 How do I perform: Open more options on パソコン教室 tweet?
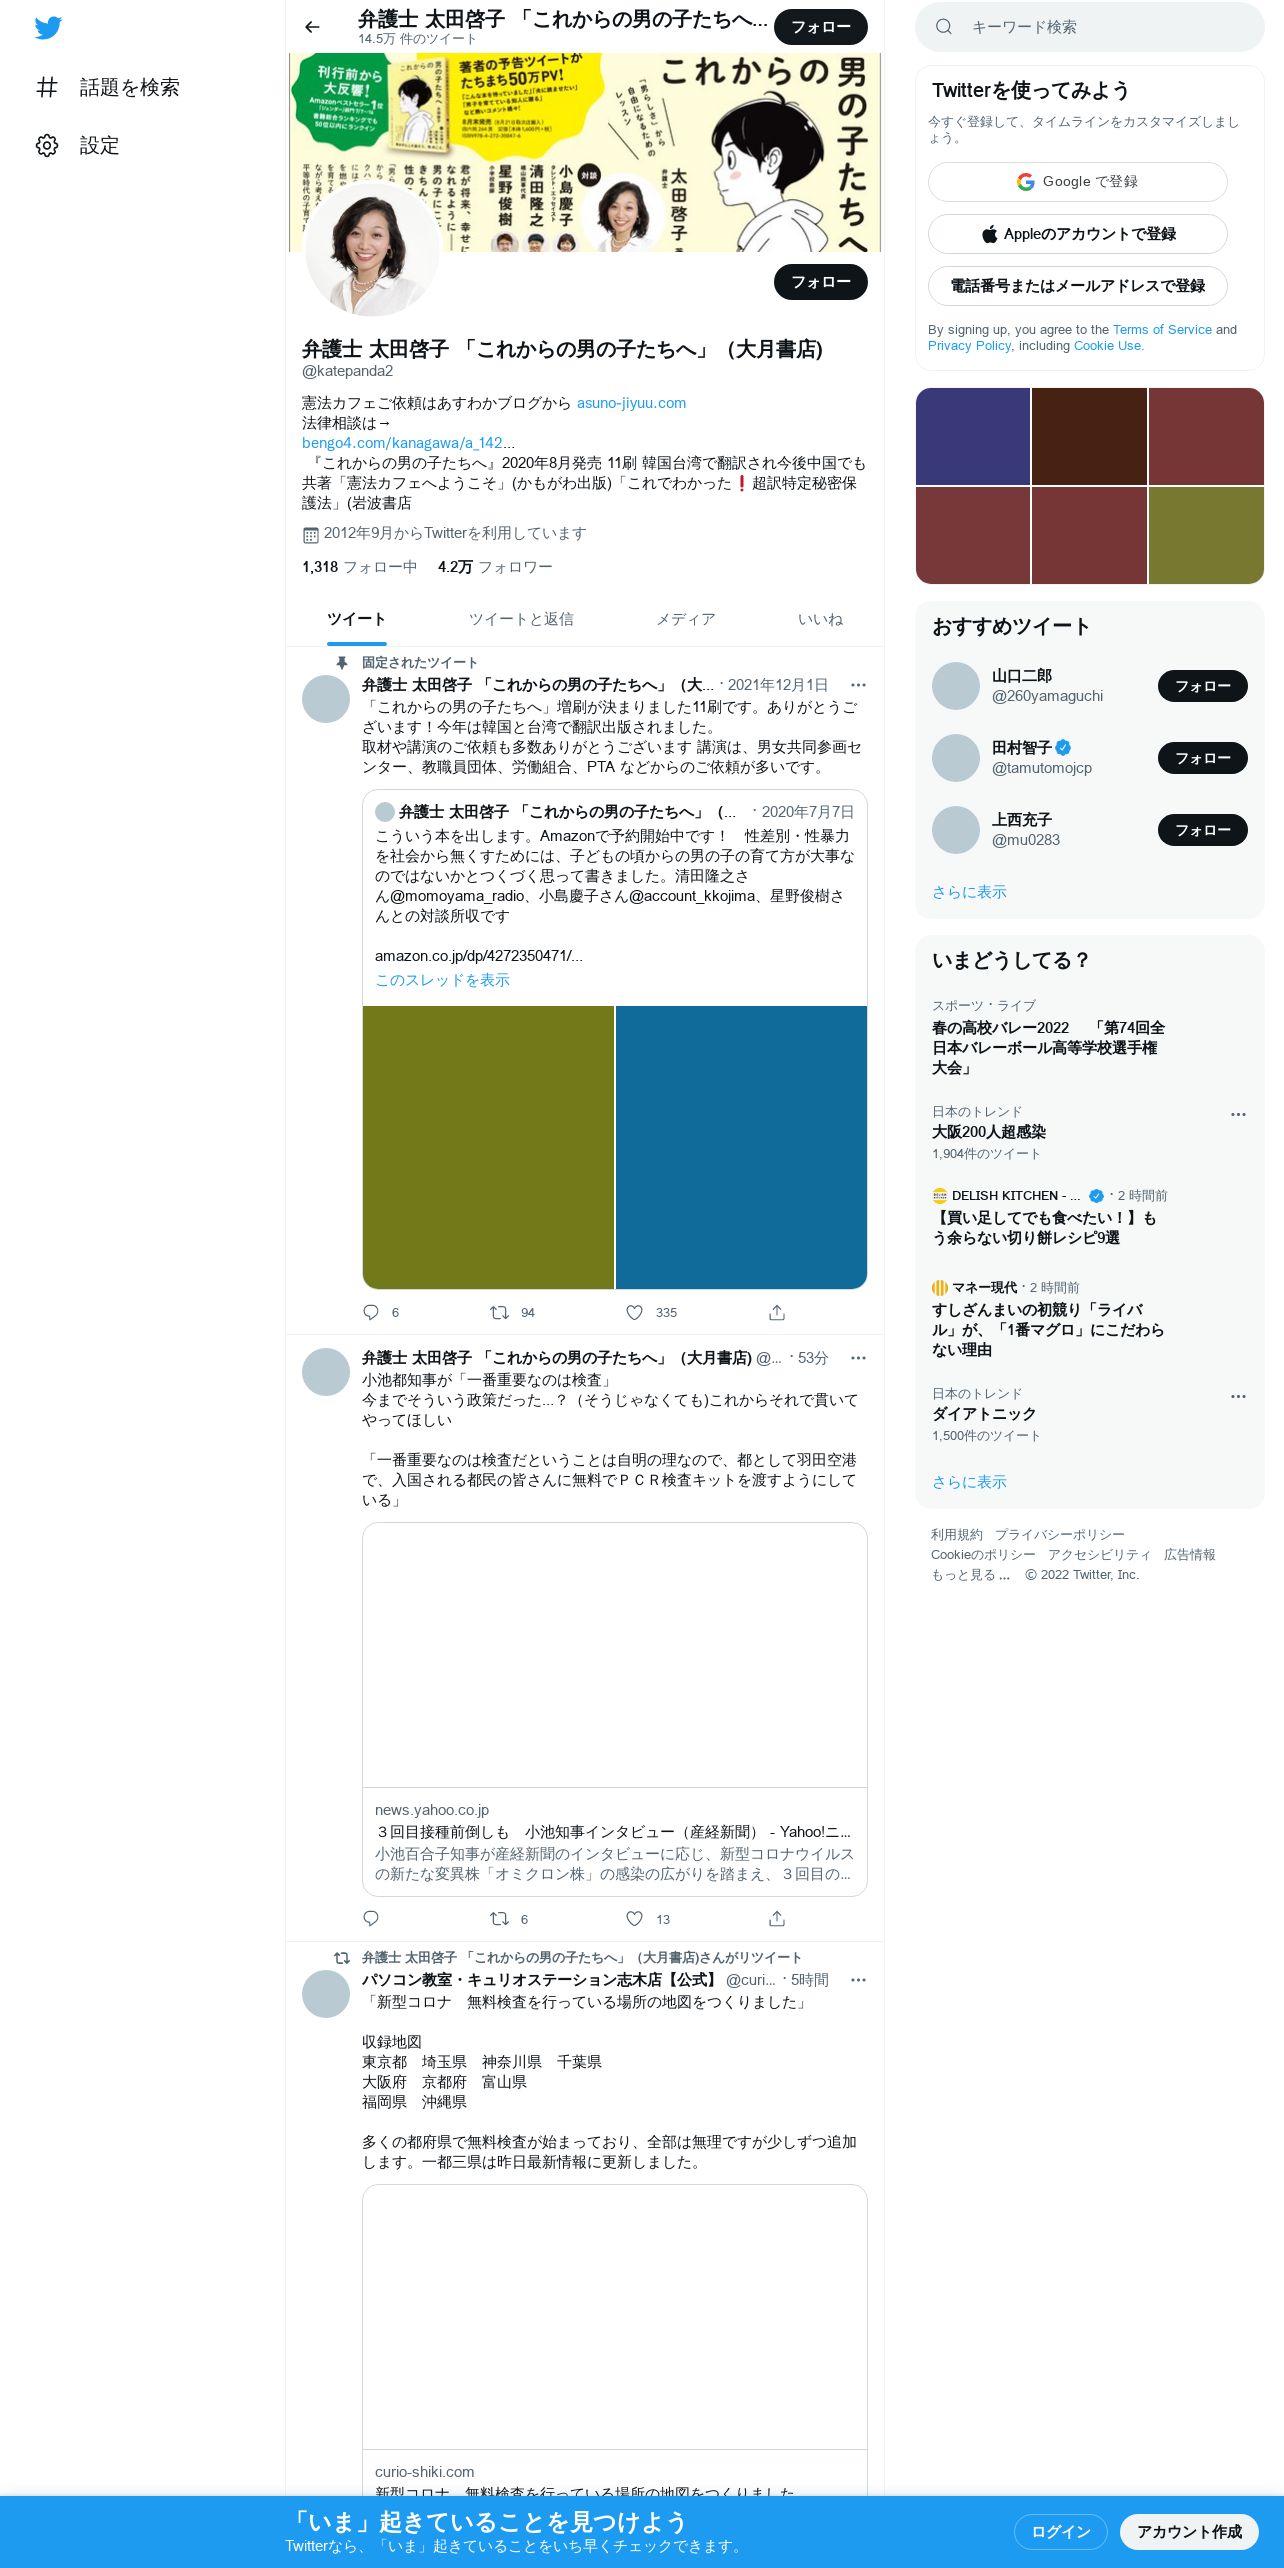(x=858, y=1980)
